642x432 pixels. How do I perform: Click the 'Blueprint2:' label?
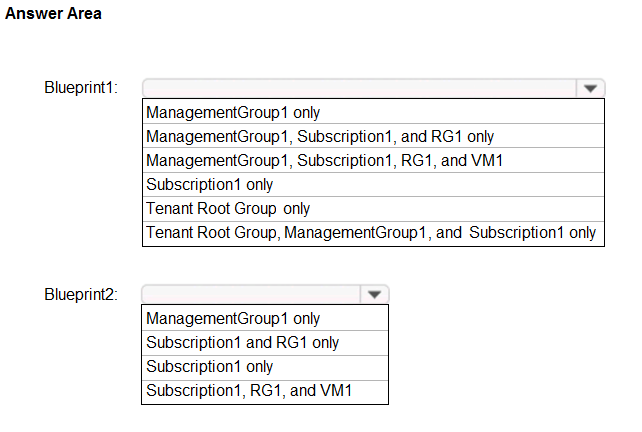[81, 294]
